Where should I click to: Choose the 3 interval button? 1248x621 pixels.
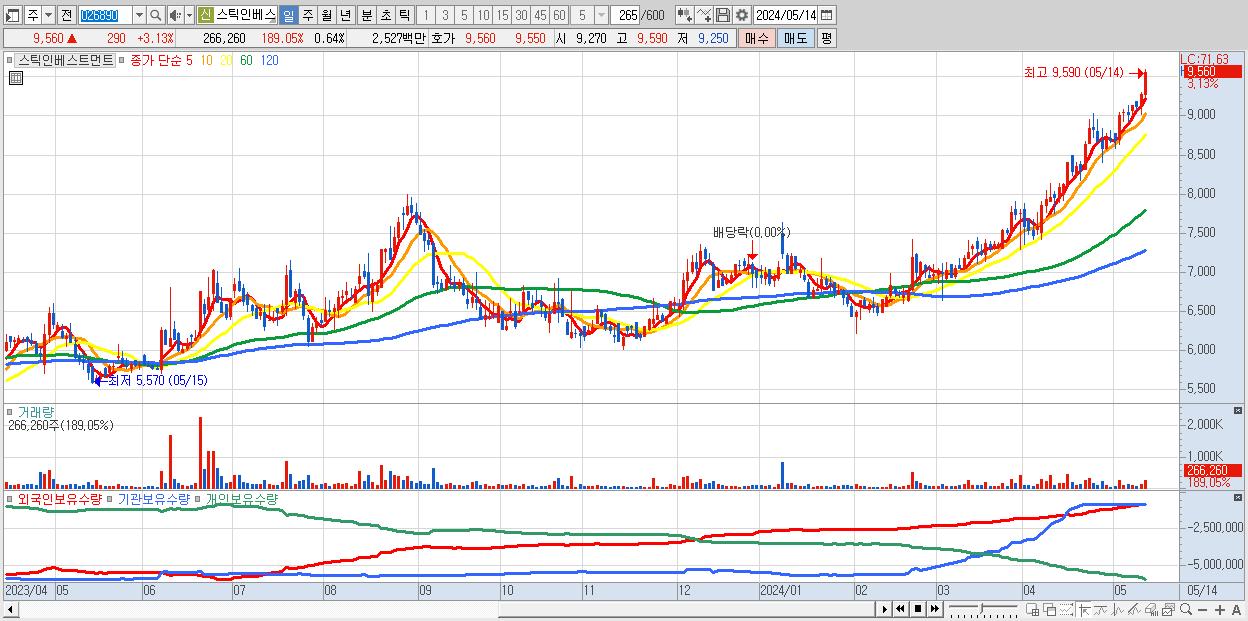click(x=445, y=15)
